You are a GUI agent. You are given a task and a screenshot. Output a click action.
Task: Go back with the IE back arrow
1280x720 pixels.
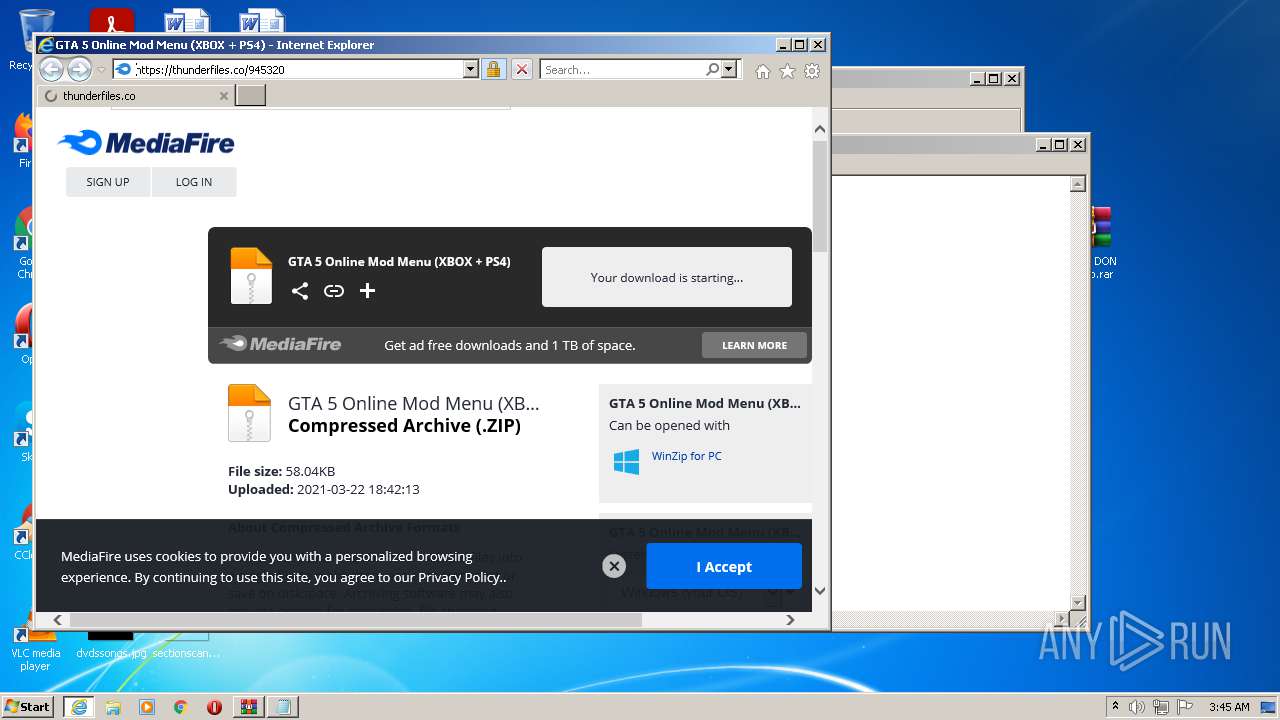(51, 69)
